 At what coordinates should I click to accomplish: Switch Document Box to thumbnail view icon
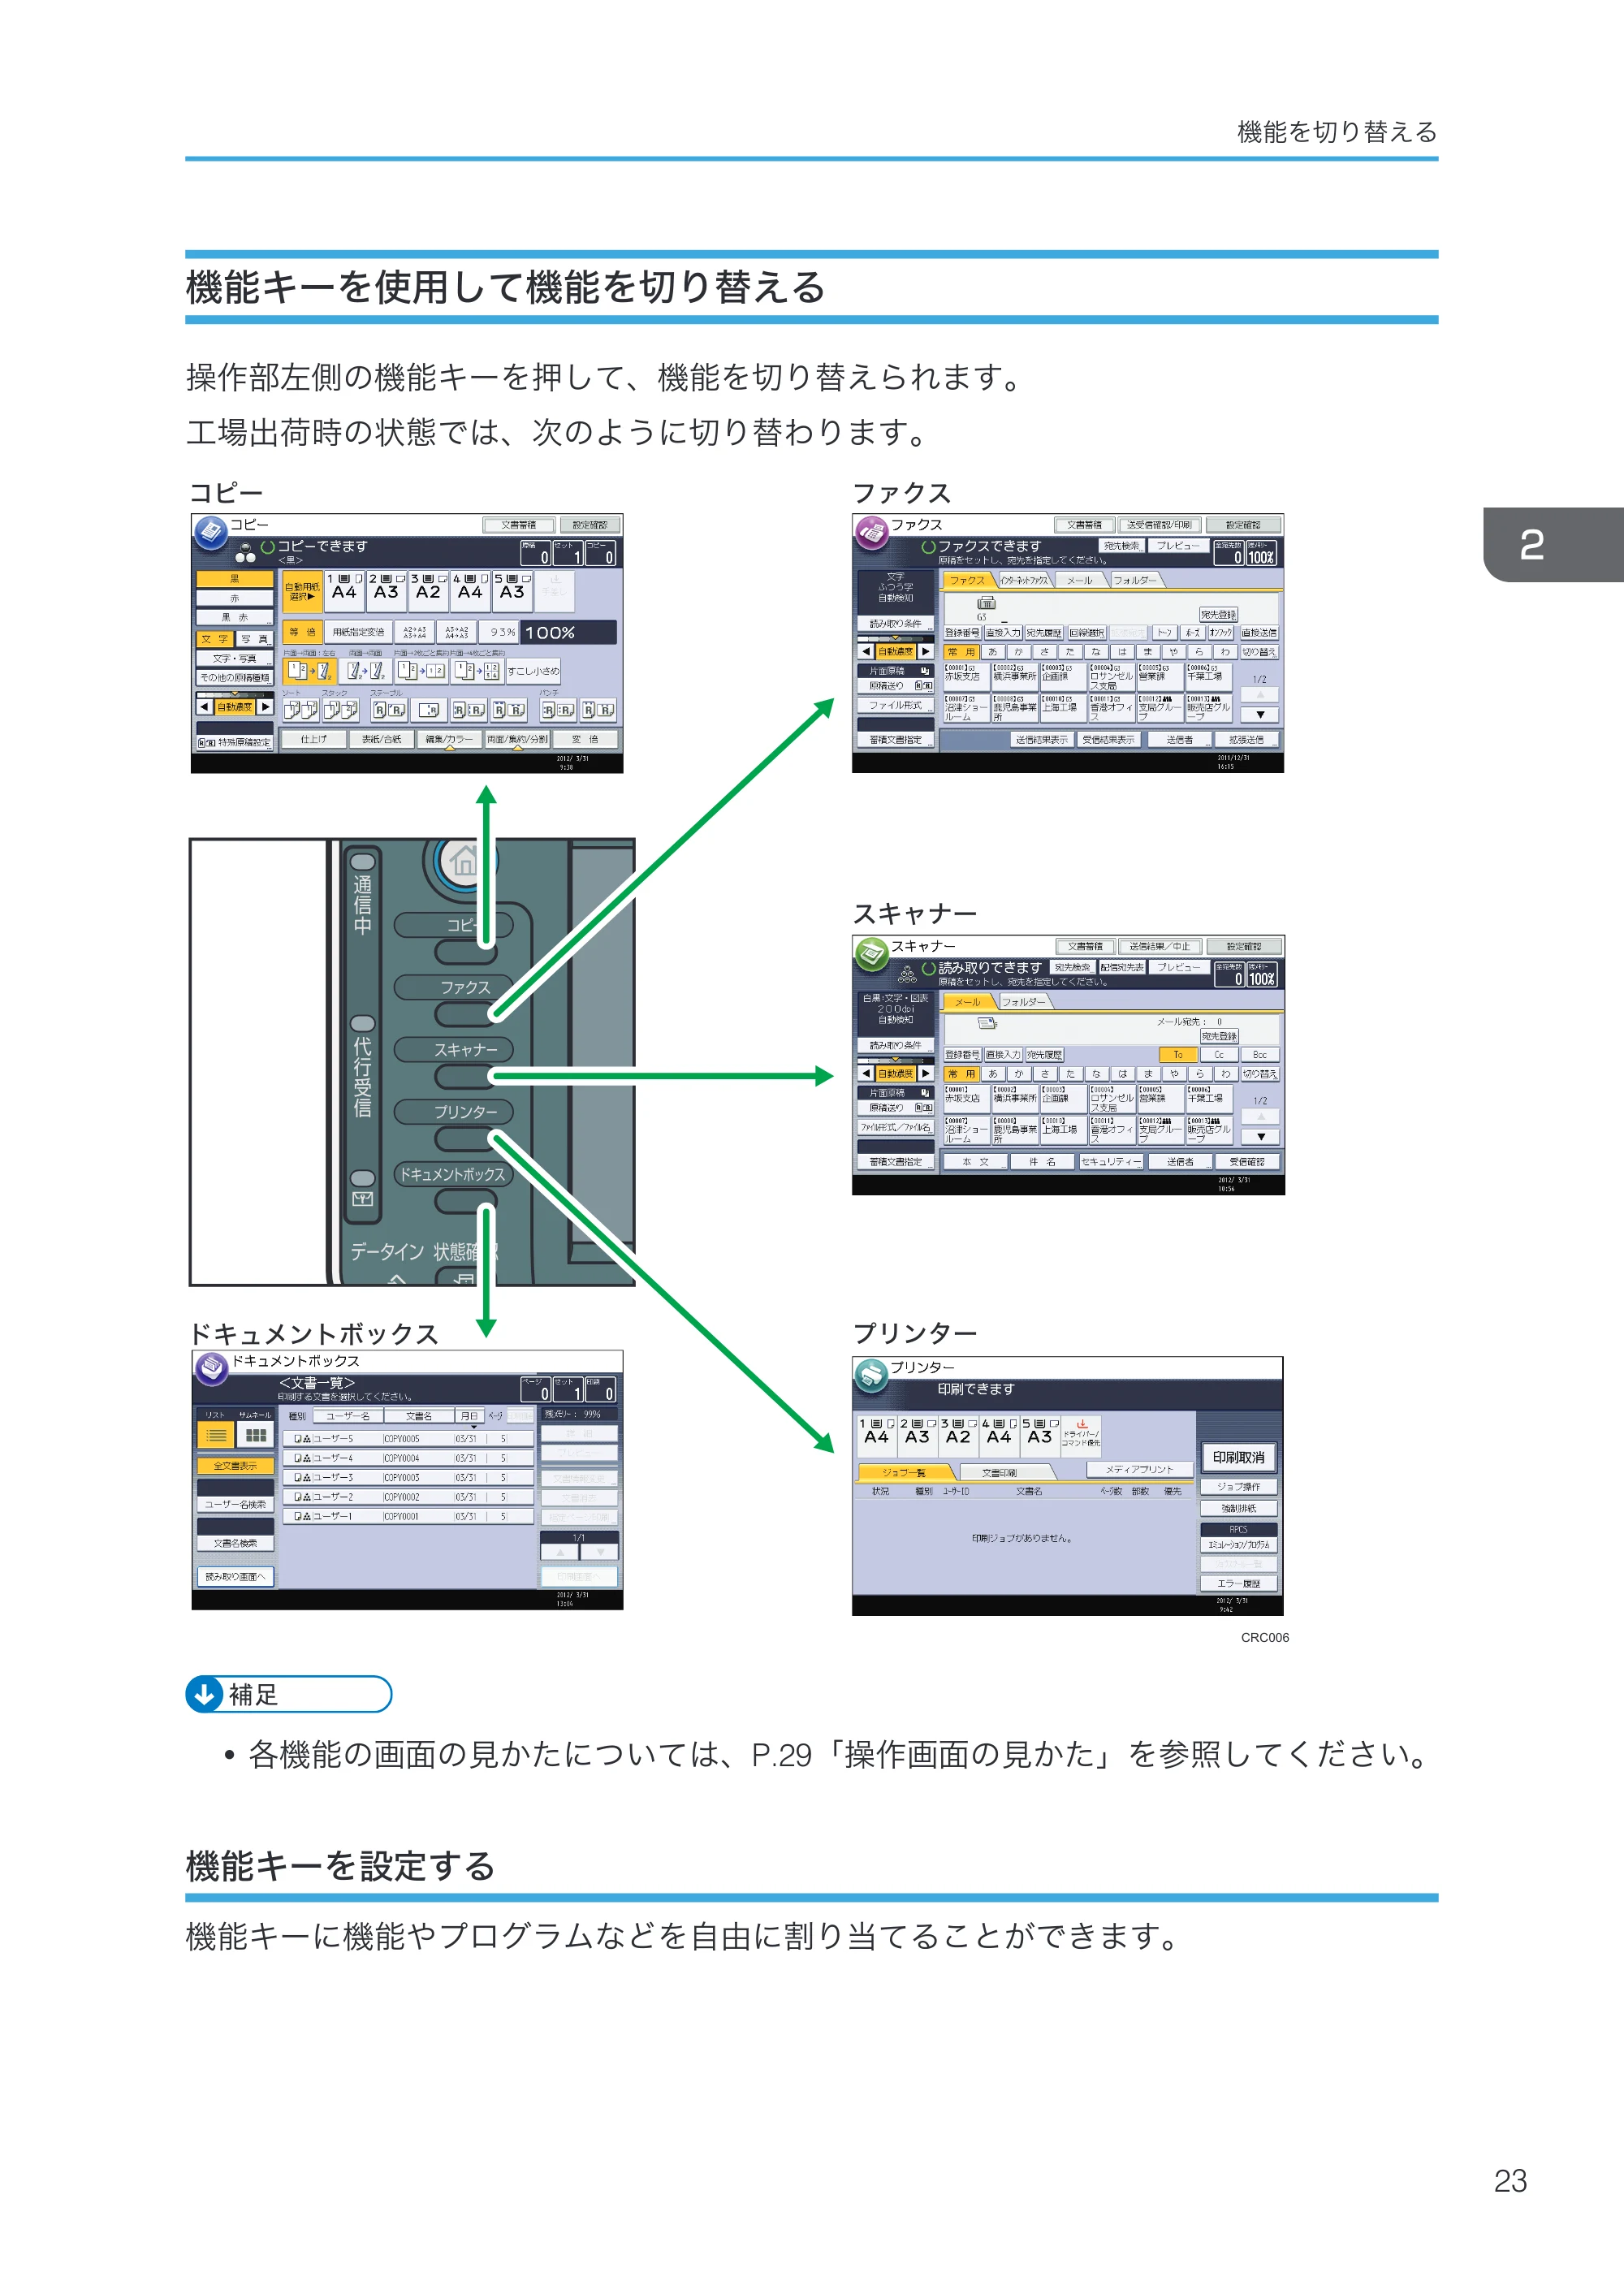255,1435
